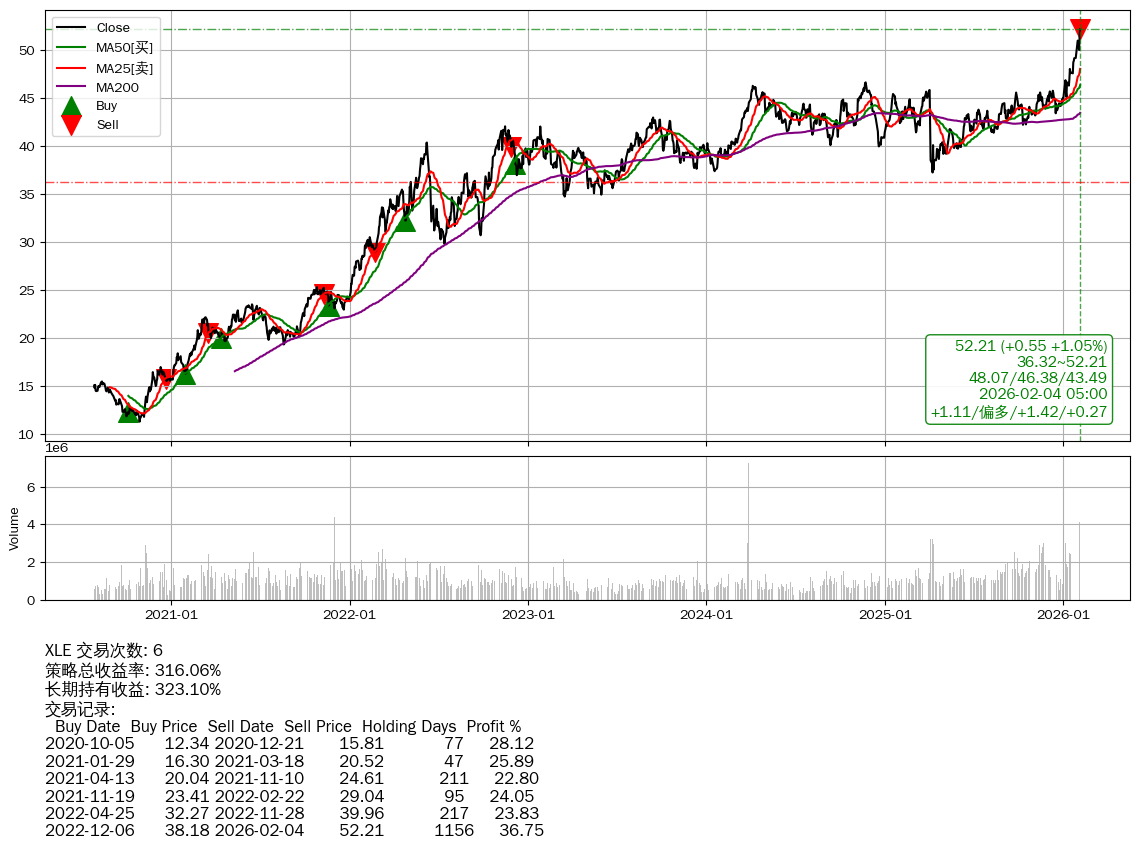Screen dimensions: 1139x849
Task: Click the 2022-01 date label on x-axis
Action: [x=350, y=614]
